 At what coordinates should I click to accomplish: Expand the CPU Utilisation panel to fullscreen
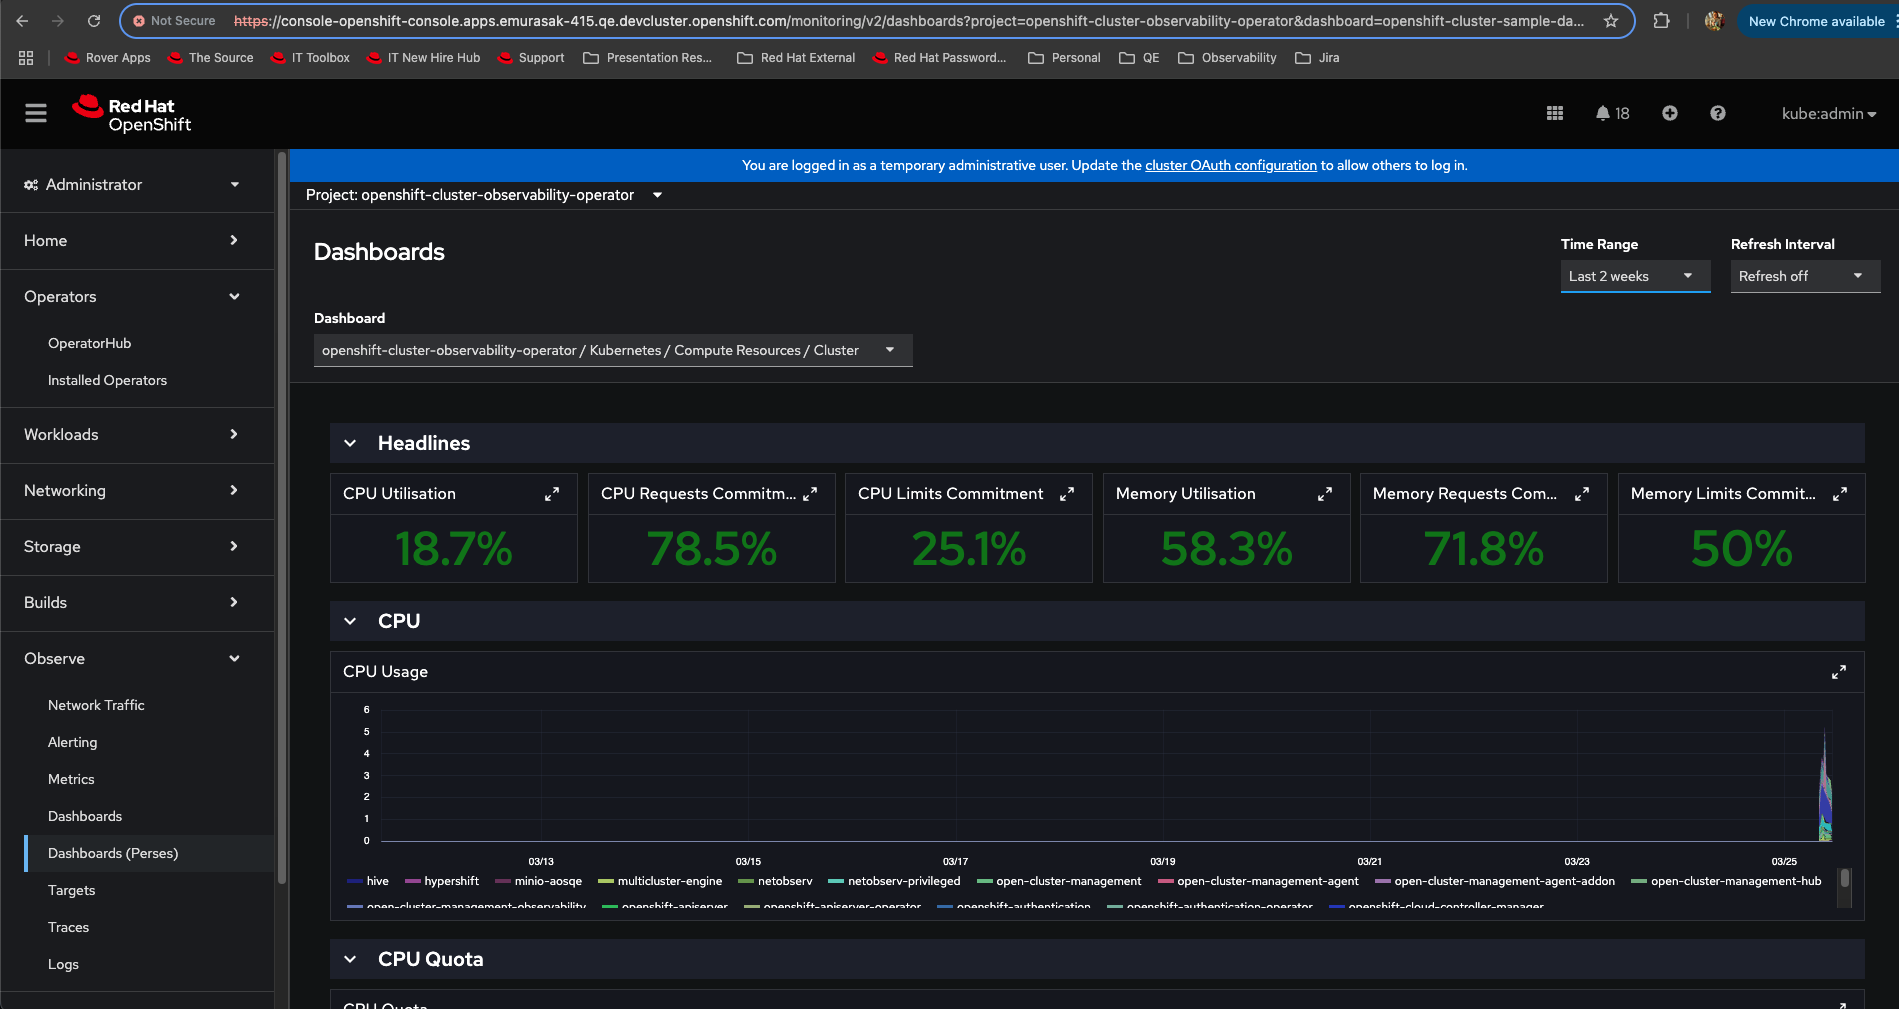click(552, 494)
